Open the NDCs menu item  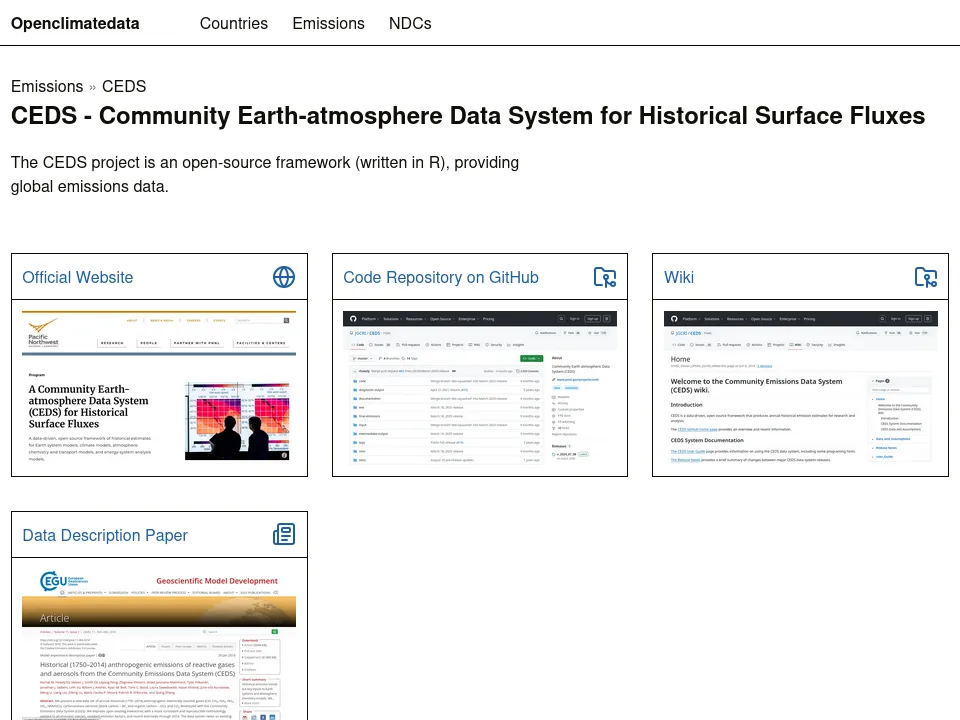pos(410,23)
